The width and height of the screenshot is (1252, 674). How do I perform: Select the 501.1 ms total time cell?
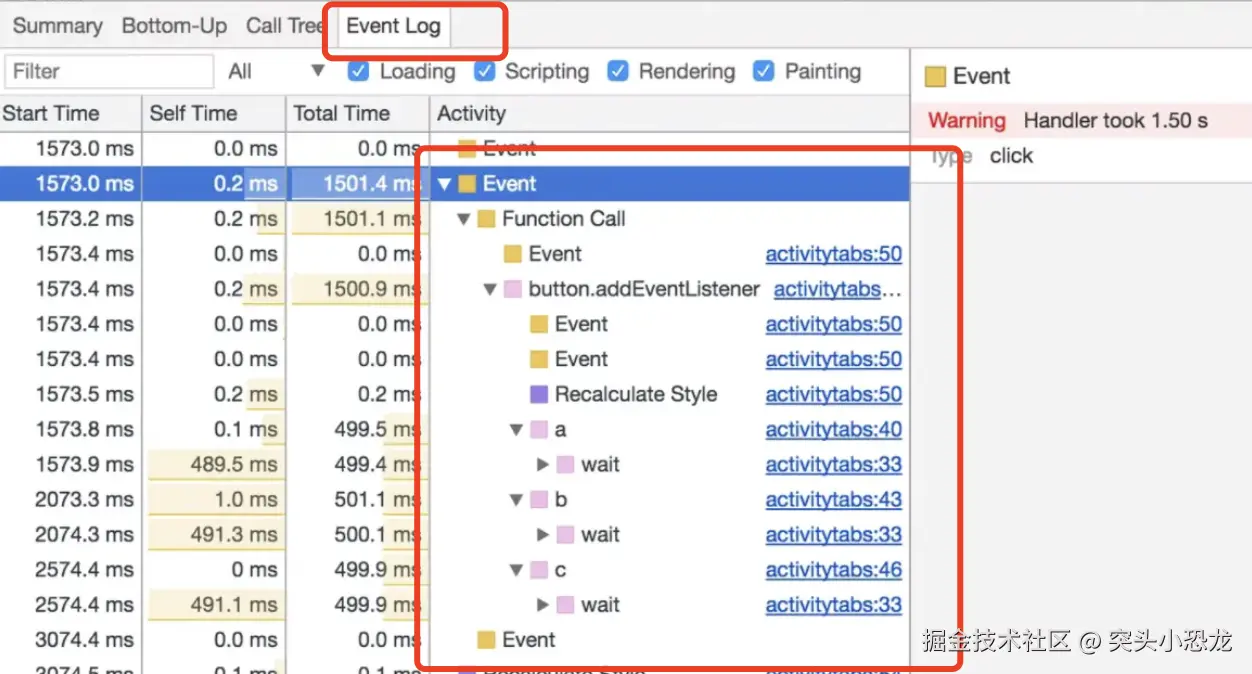(357, 499)
